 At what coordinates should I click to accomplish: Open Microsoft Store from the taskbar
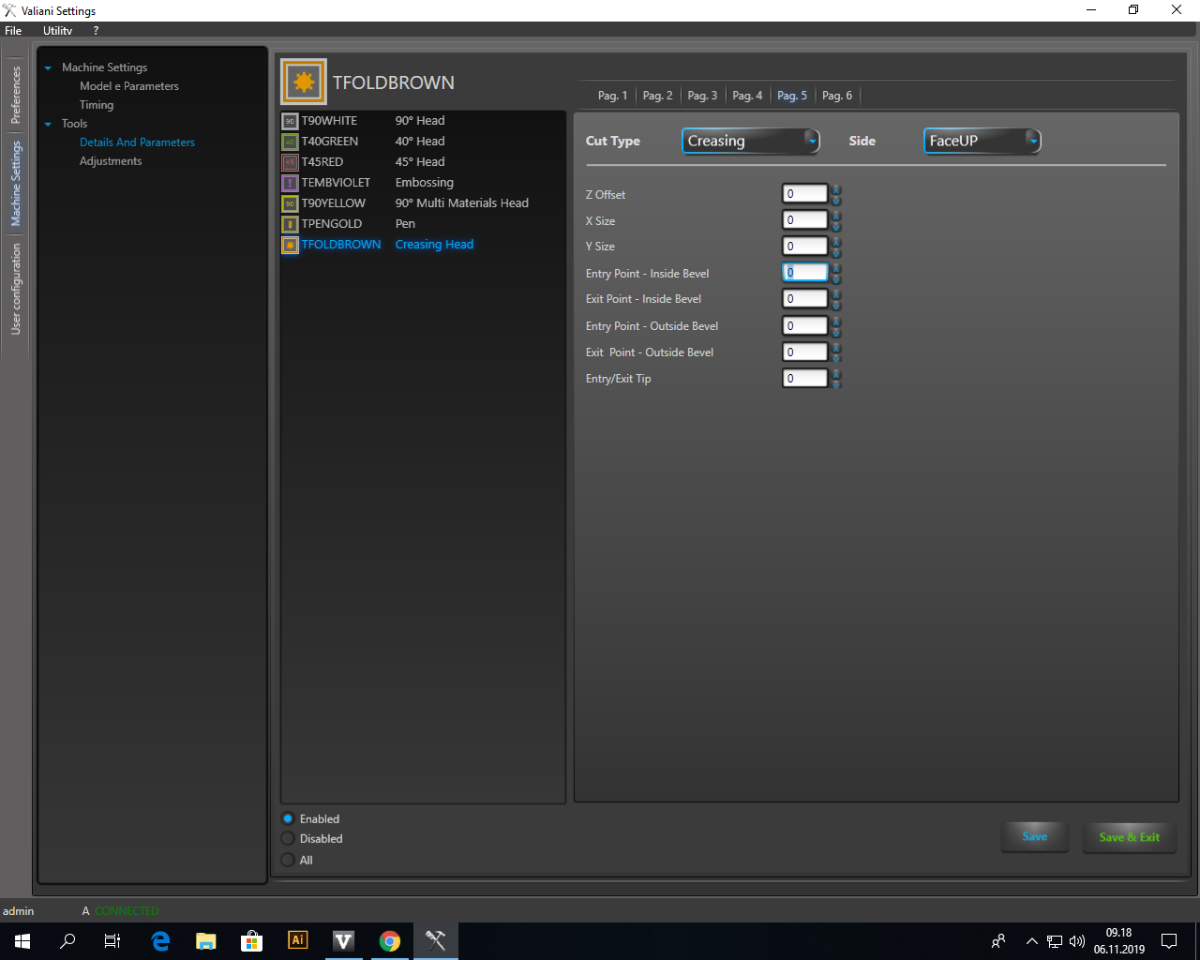pyautogui.click(x=252, y=941)
